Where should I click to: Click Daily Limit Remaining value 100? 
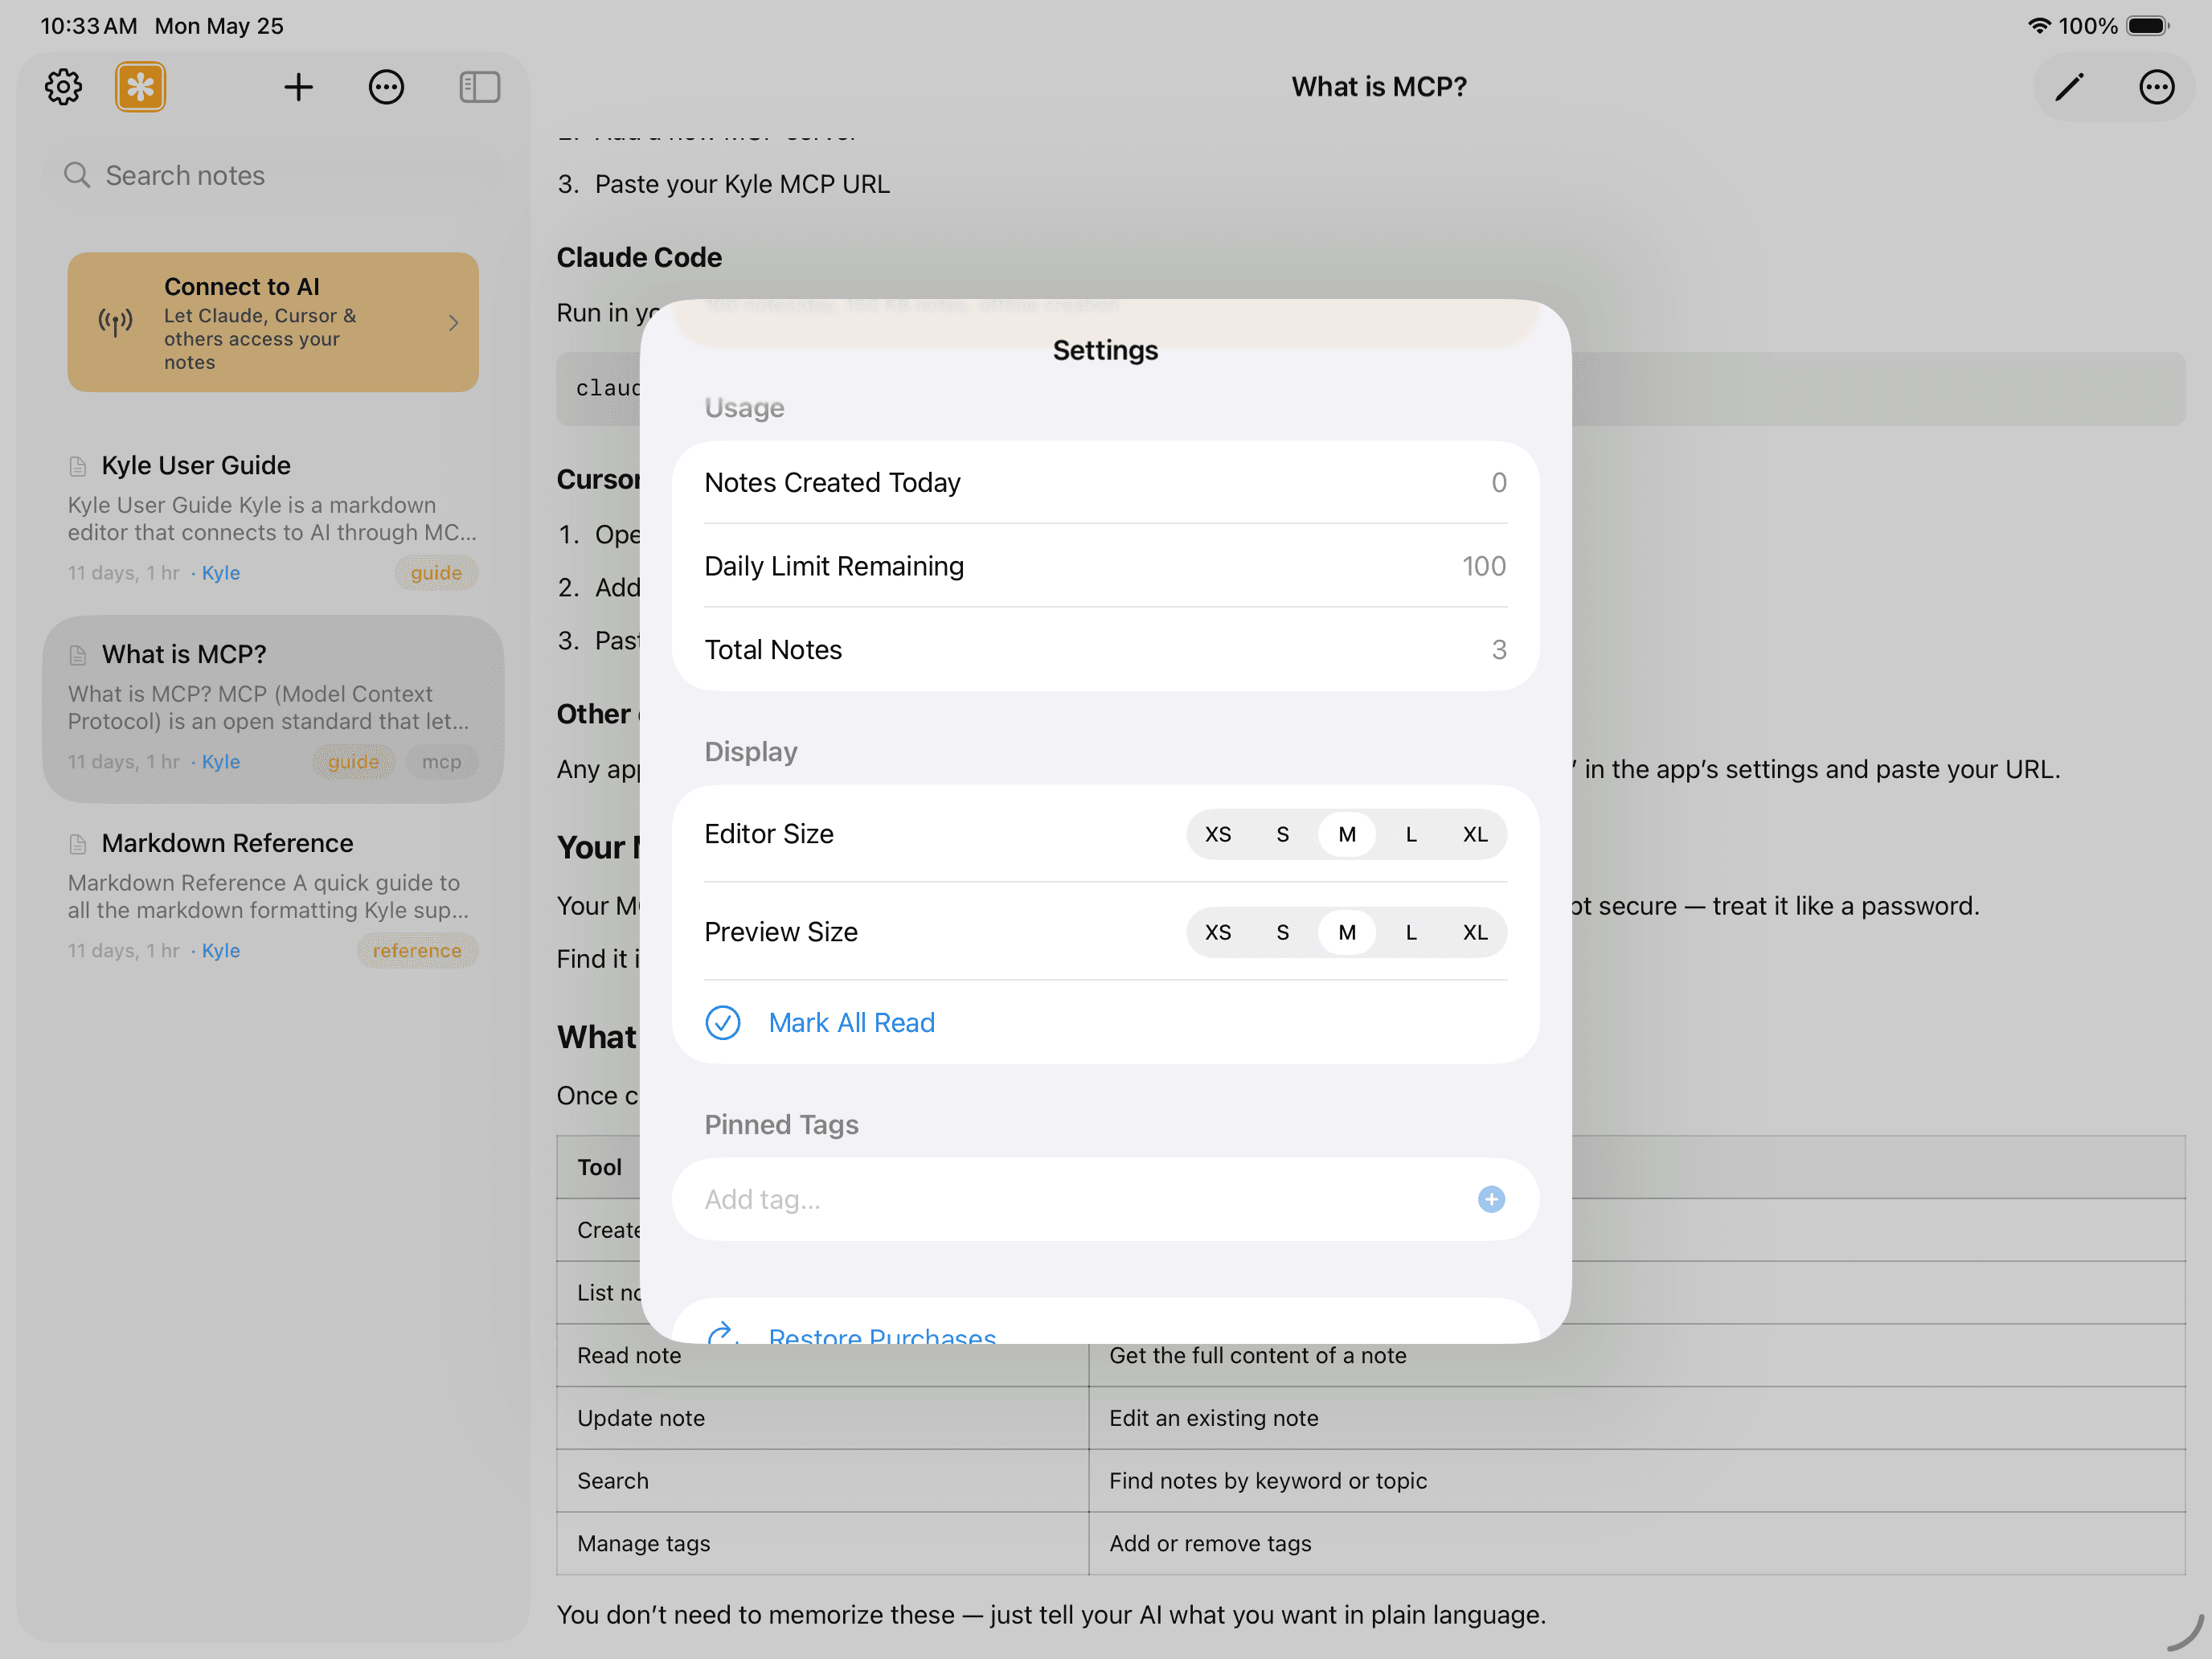pyautogui.click(x=1483, y=566)
